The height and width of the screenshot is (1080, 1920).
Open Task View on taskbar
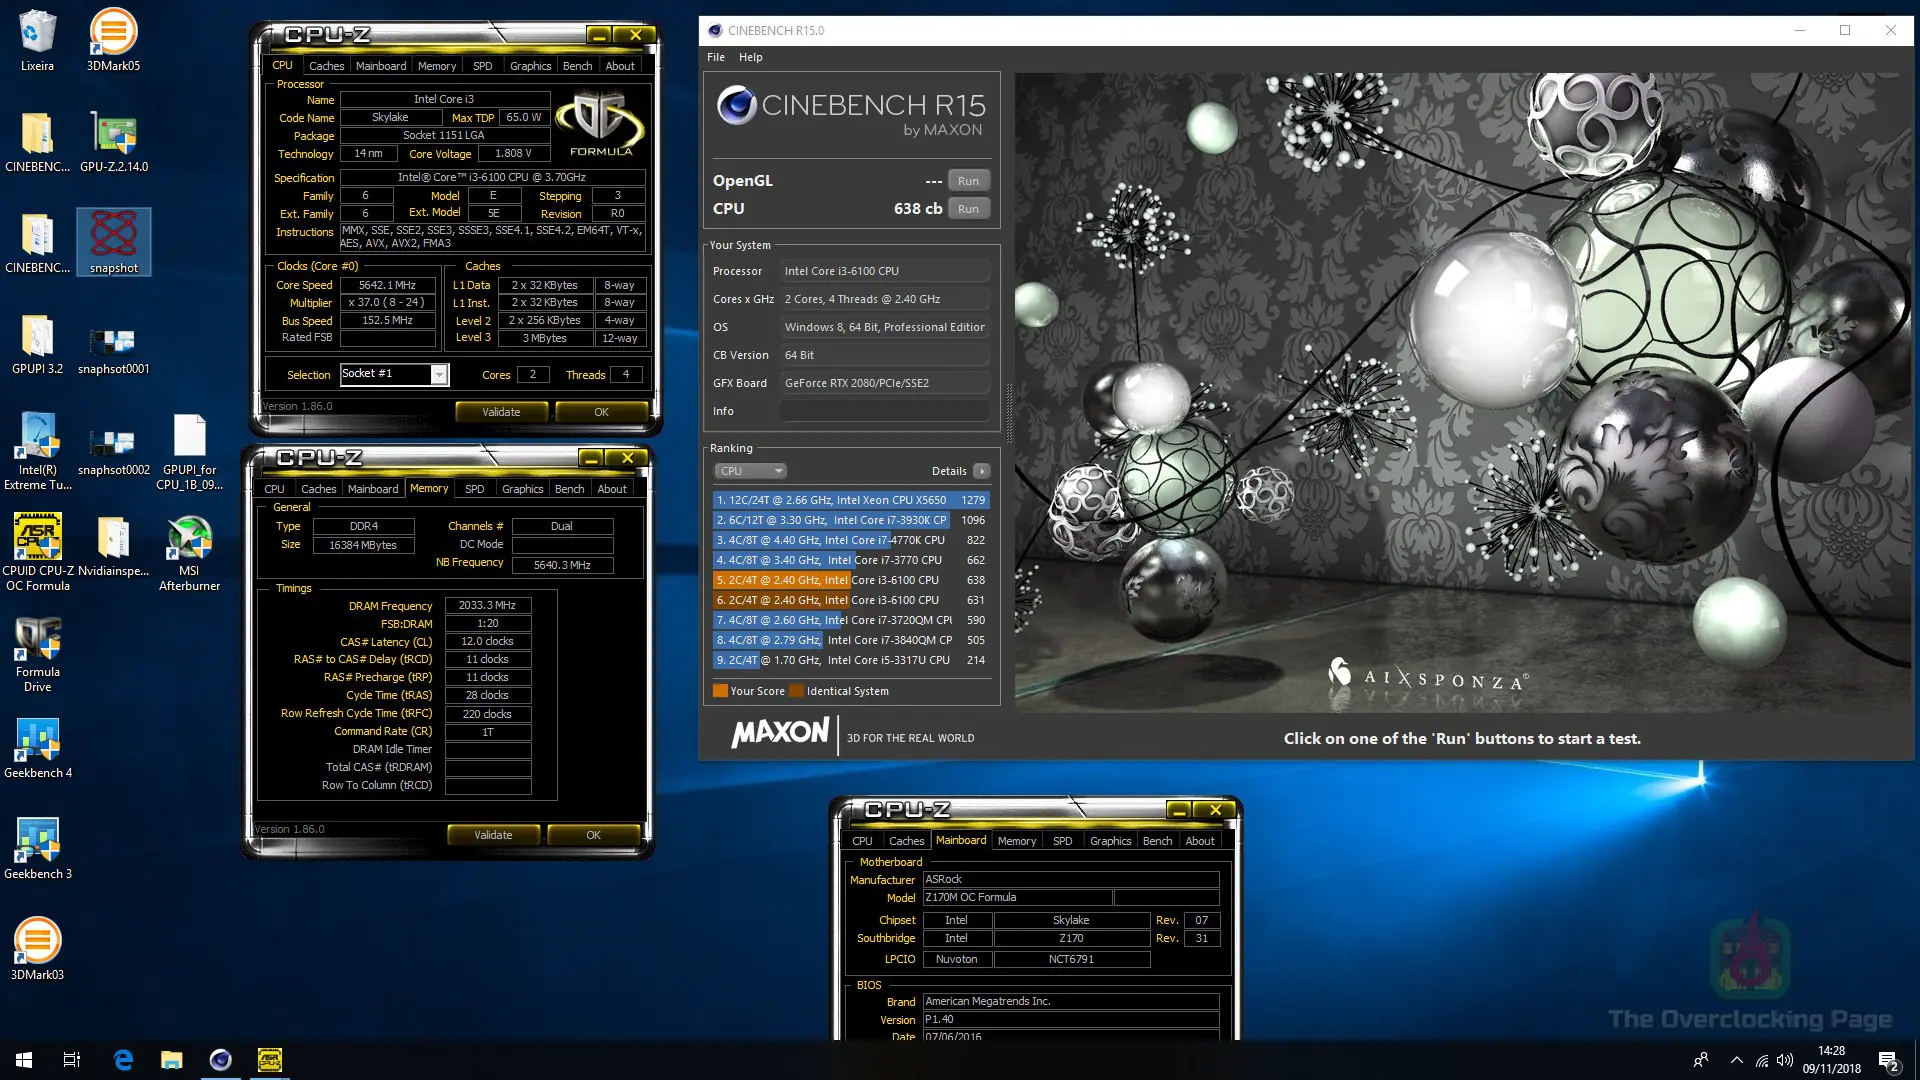coord(72,1060)
